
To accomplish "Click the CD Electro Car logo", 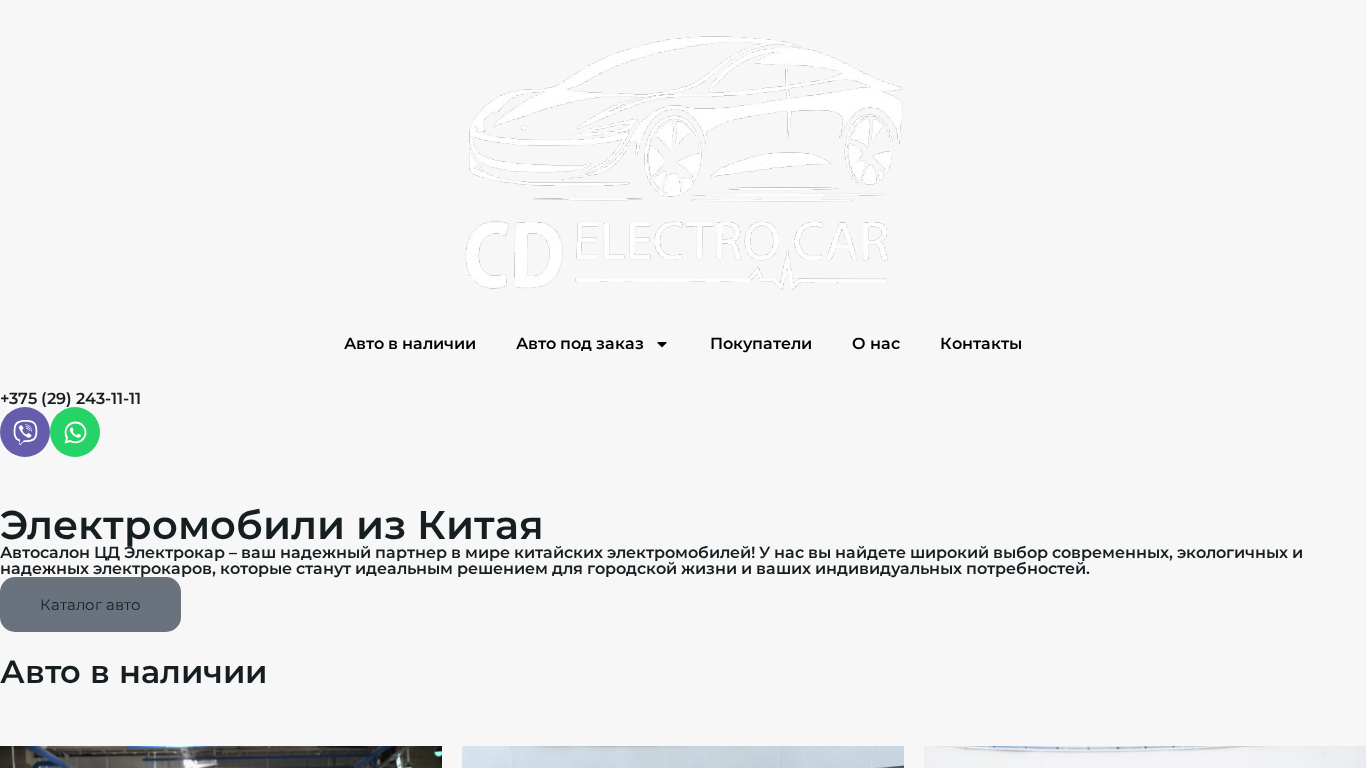I will click(x=683, y=162).
